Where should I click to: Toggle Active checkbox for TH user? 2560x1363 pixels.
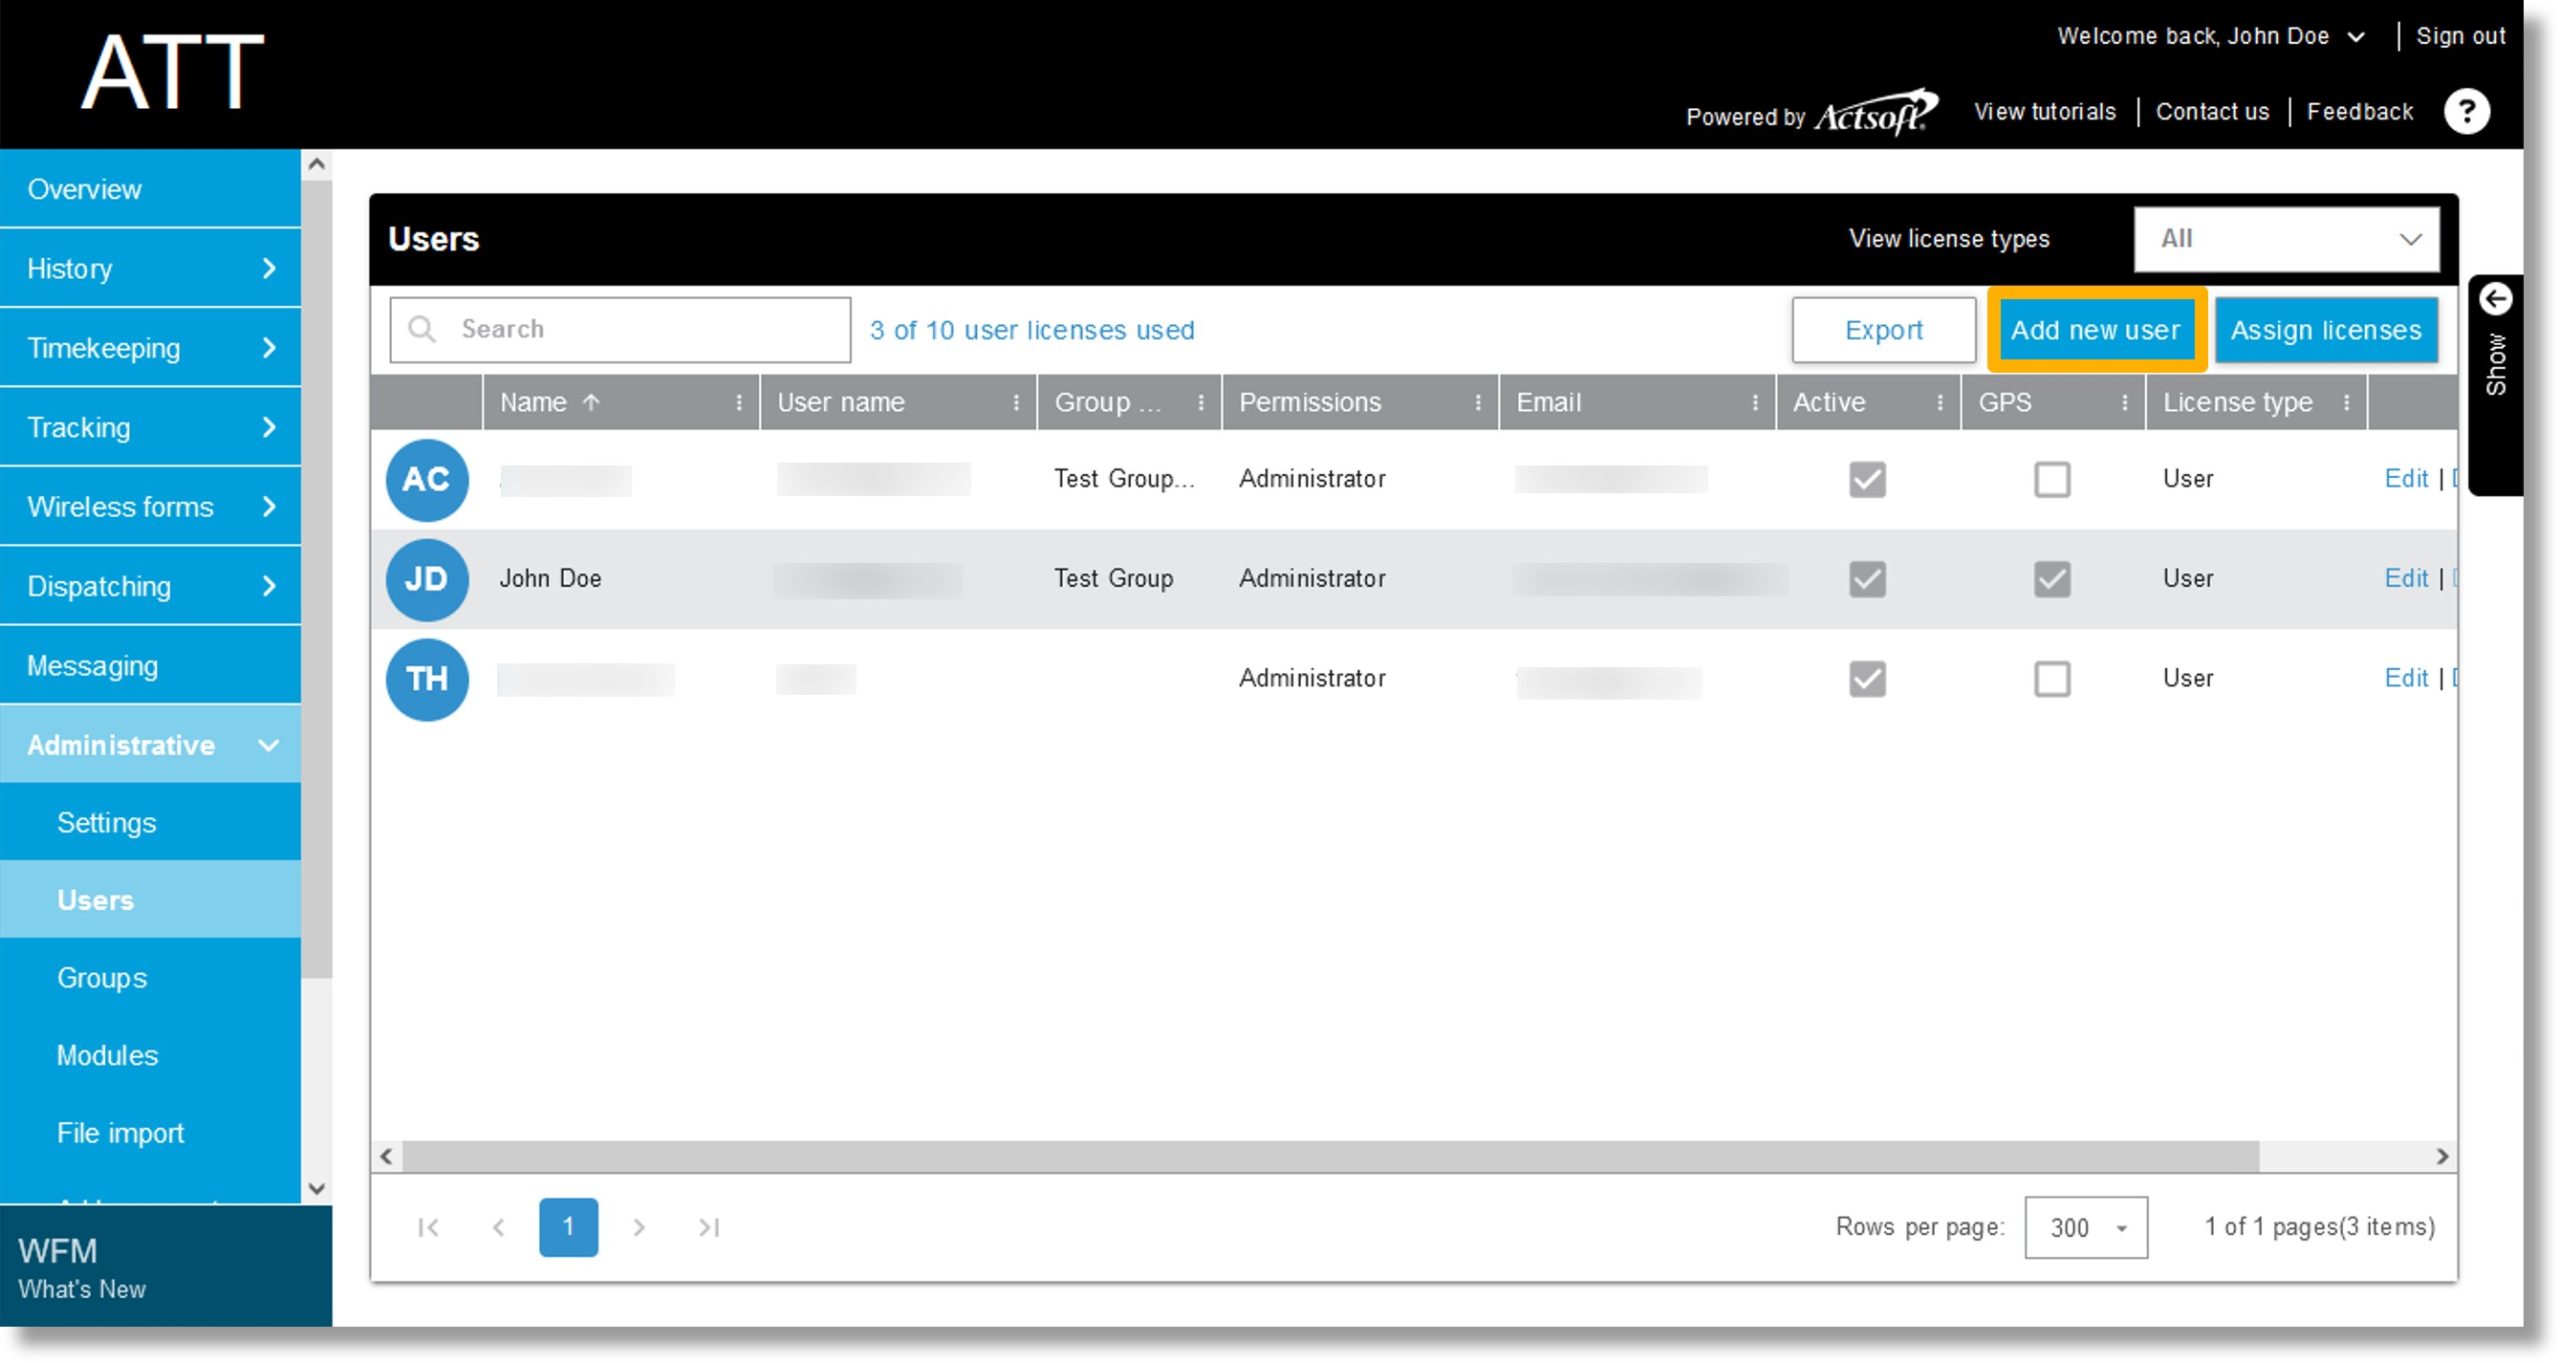coord(1864,676)
